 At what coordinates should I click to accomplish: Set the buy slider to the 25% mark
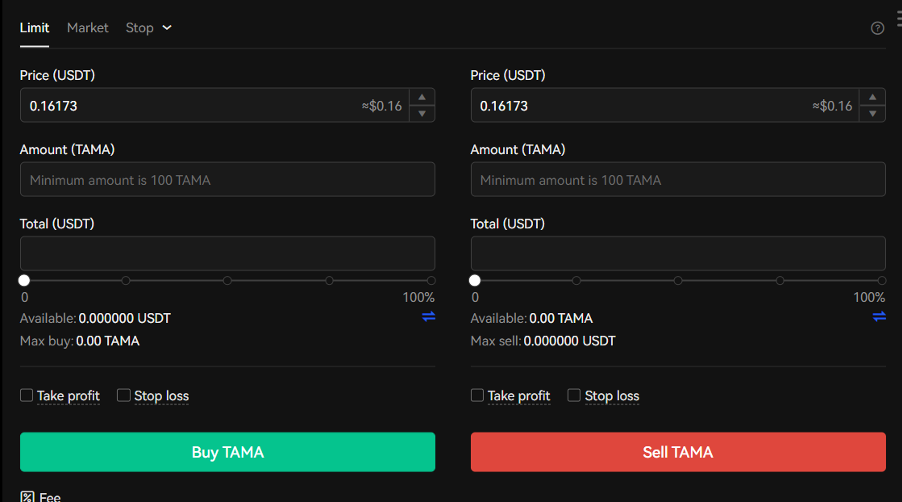(x=125, y=281)
